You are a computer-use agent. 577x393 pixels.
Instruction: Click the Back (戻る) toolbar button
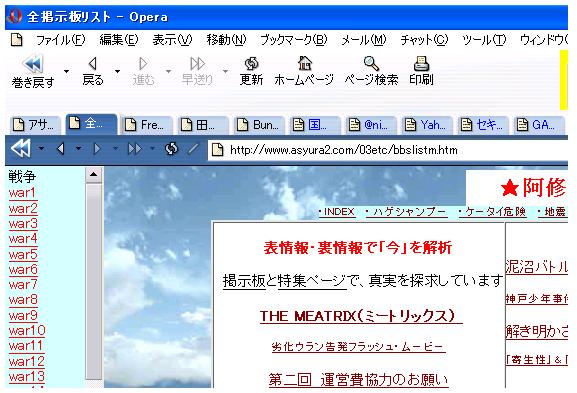point(92,71)
